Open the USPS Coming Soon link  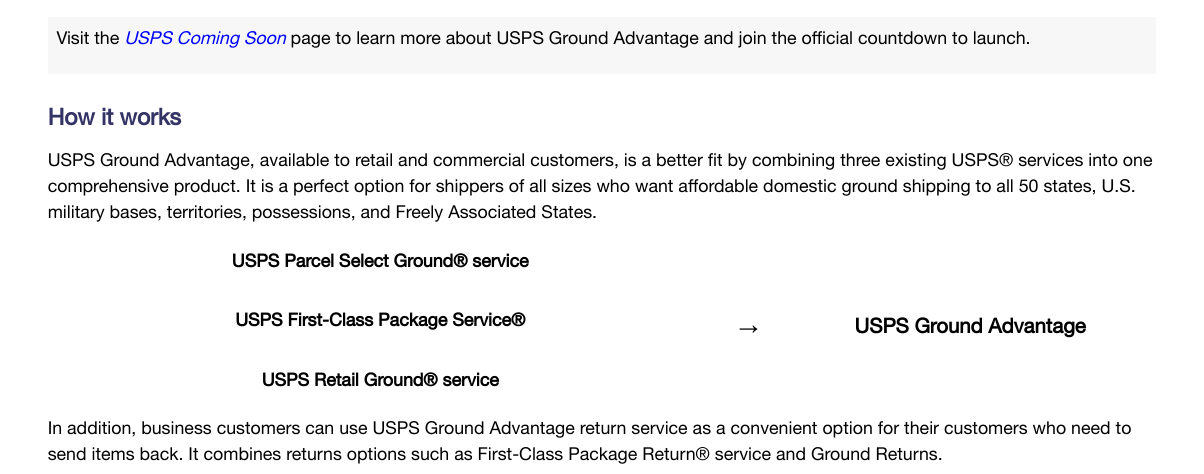[x=205, y=38]
